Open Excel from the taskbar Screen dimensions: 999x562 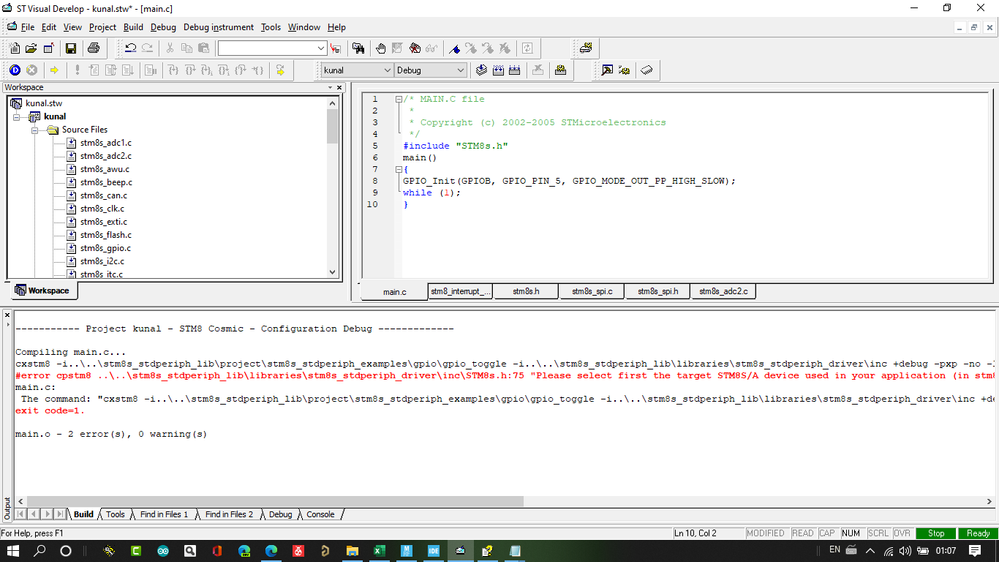point(380,551)
